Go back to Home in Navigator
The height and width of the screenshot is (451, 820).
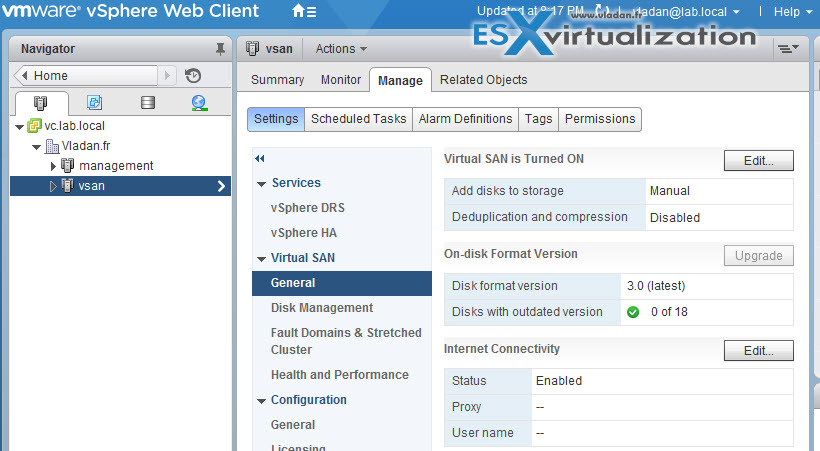coord(86,76)
